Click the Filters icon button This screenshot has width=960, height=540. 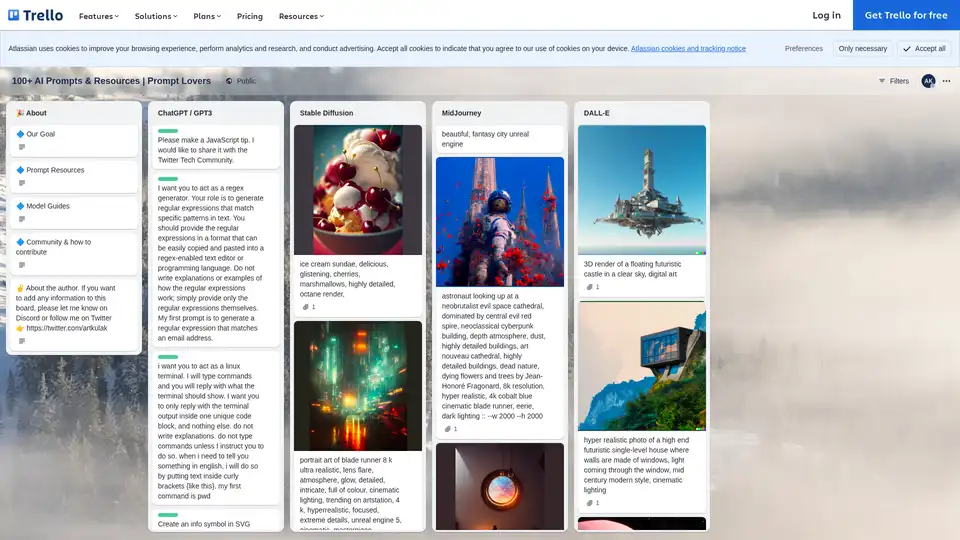tap(882, 81)
